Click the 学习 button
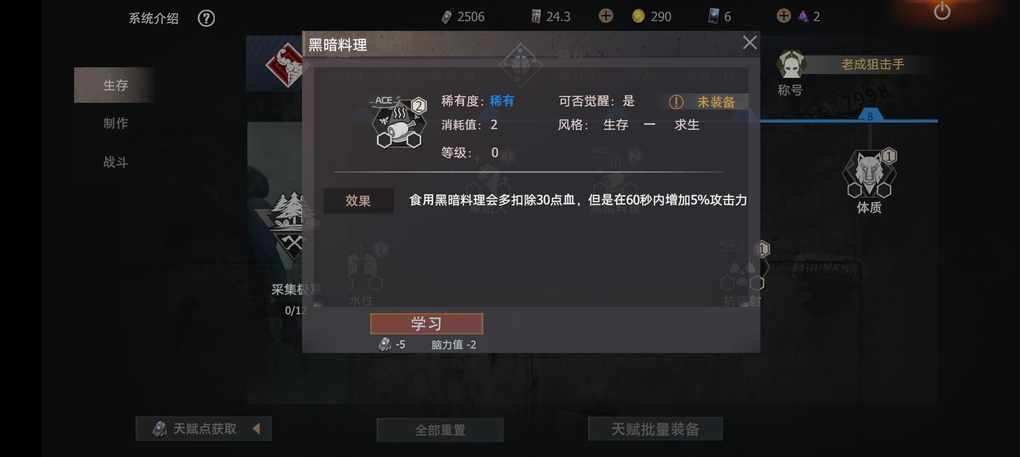This screenshot has height=457, width=1020. coord(427,324)
